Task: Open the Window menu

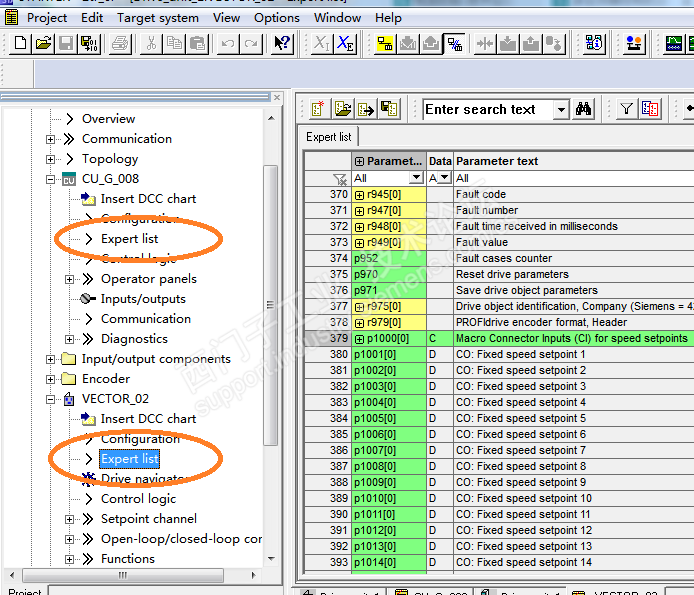Action: (x=337, y=18)
